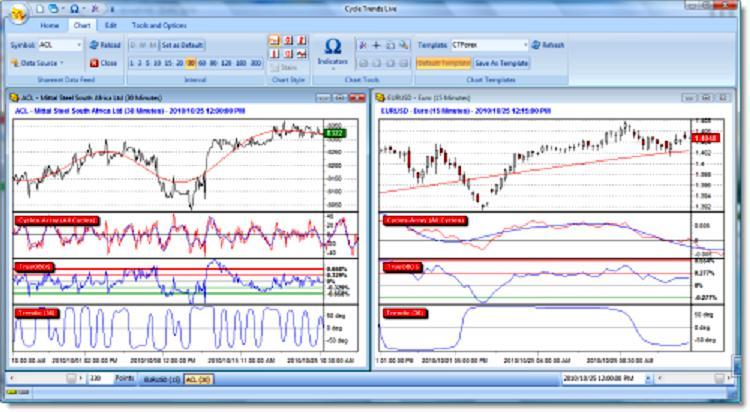Screen dimensions: 750x412
Task: Click the ACL chart window title icon
Action: (14, 98)
